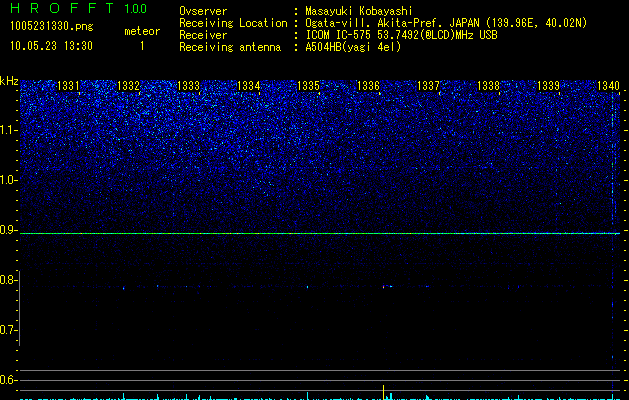629x400 pixels.
Task: Click the Receiving Location value text
Action: click(x=446, y=23)
